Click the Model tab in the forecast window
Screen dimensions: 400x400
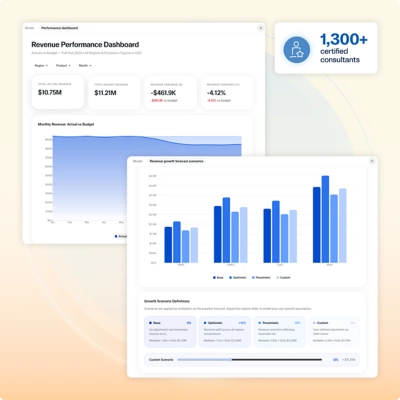click(138, 161)
